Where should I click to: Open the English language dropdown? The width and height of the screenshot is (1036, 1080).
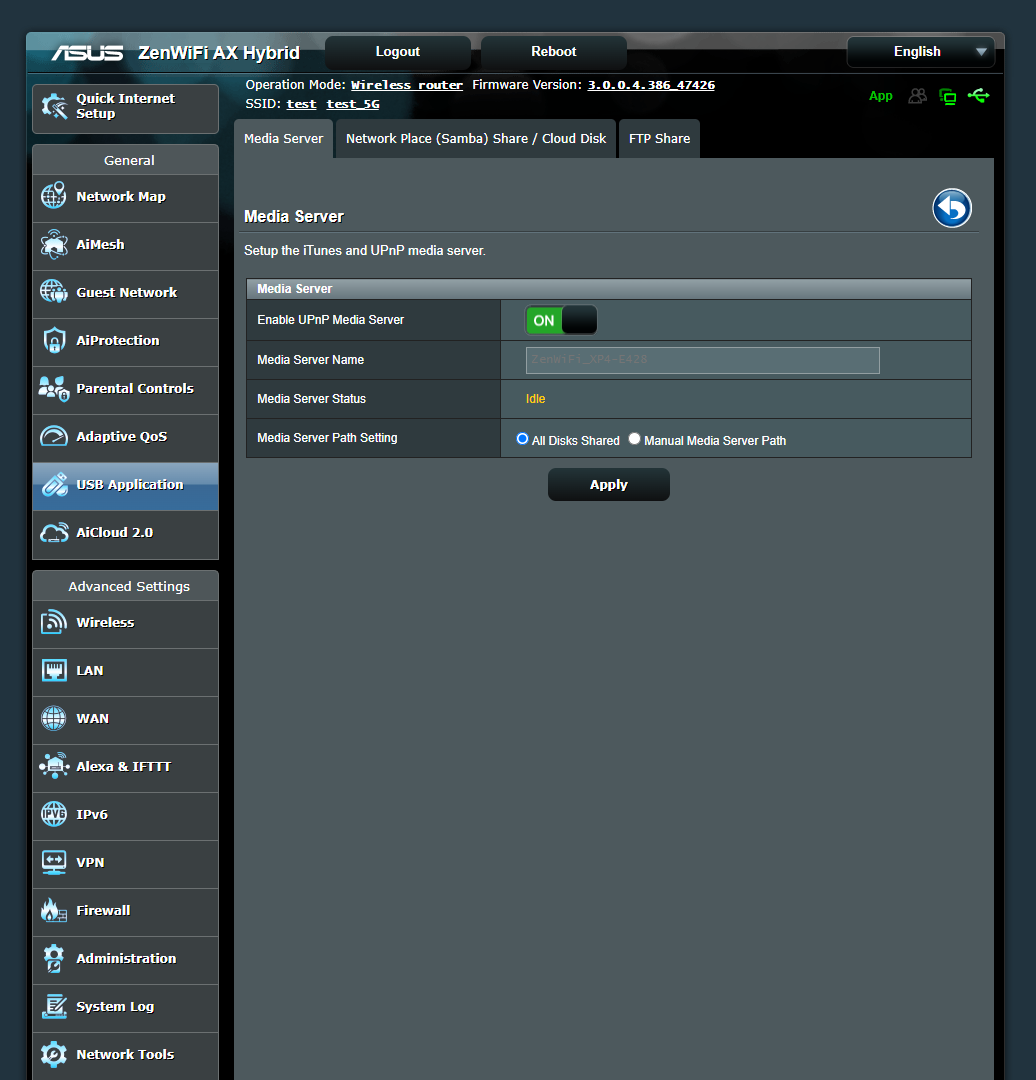919,51
